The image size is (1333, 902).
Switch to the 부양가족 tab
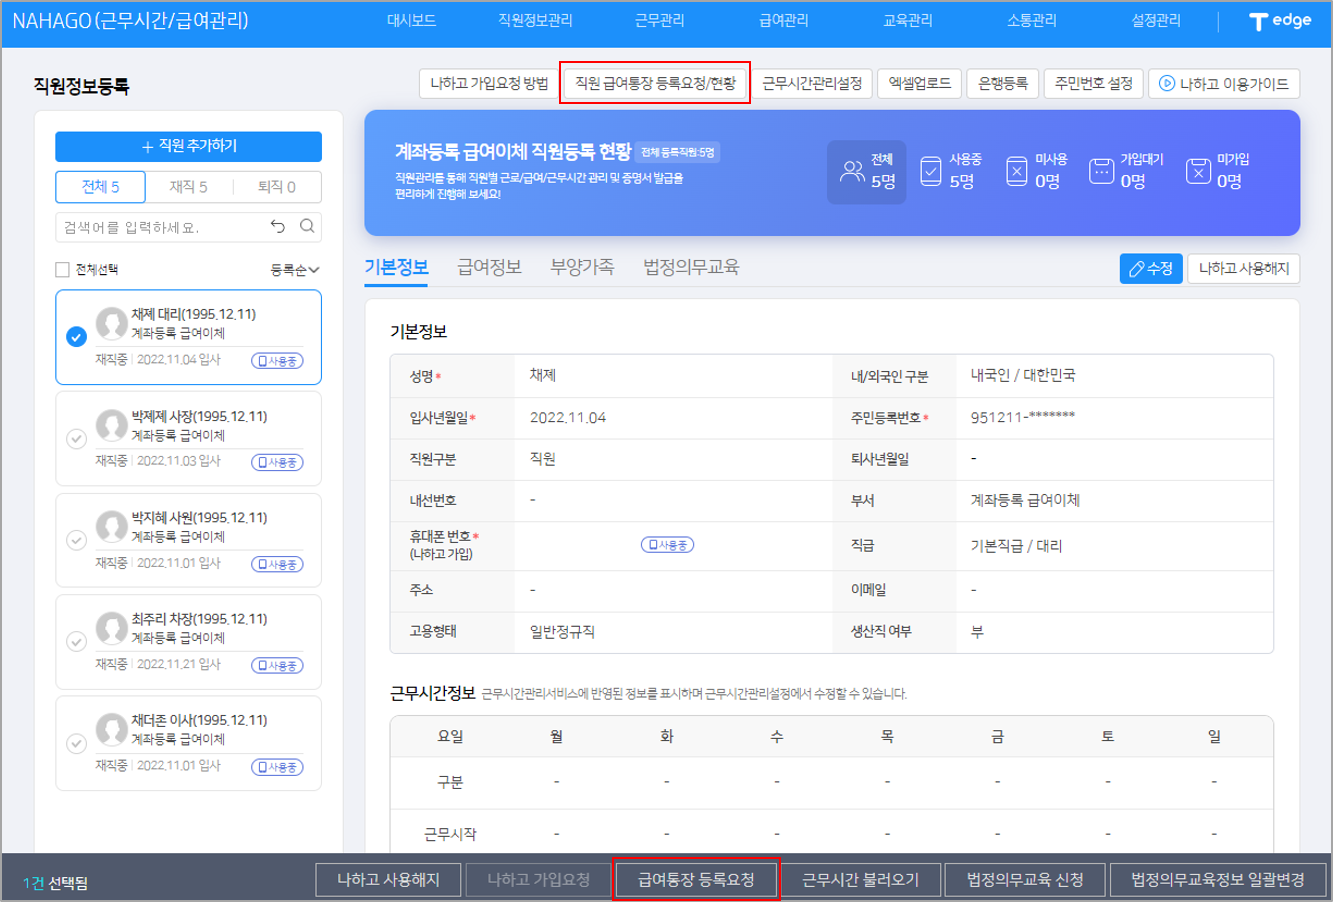(x=582, y=267)
